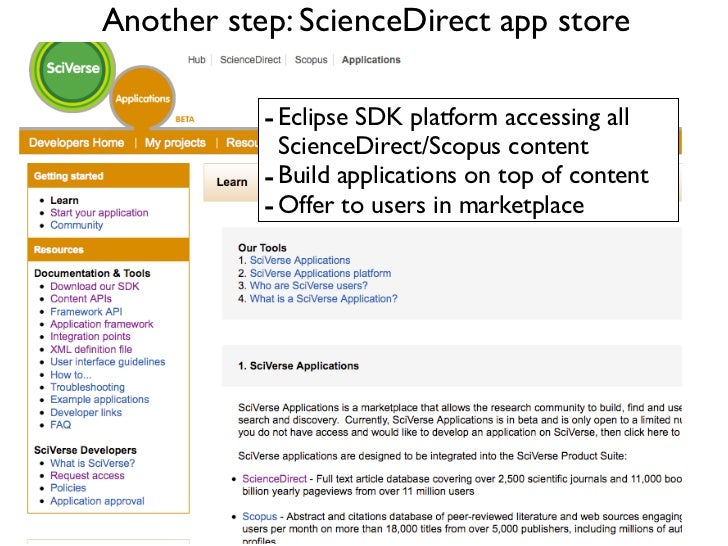728x546 pixels.
Task: Jump to What is a SciVerse Application?
Action: (324, 299)
